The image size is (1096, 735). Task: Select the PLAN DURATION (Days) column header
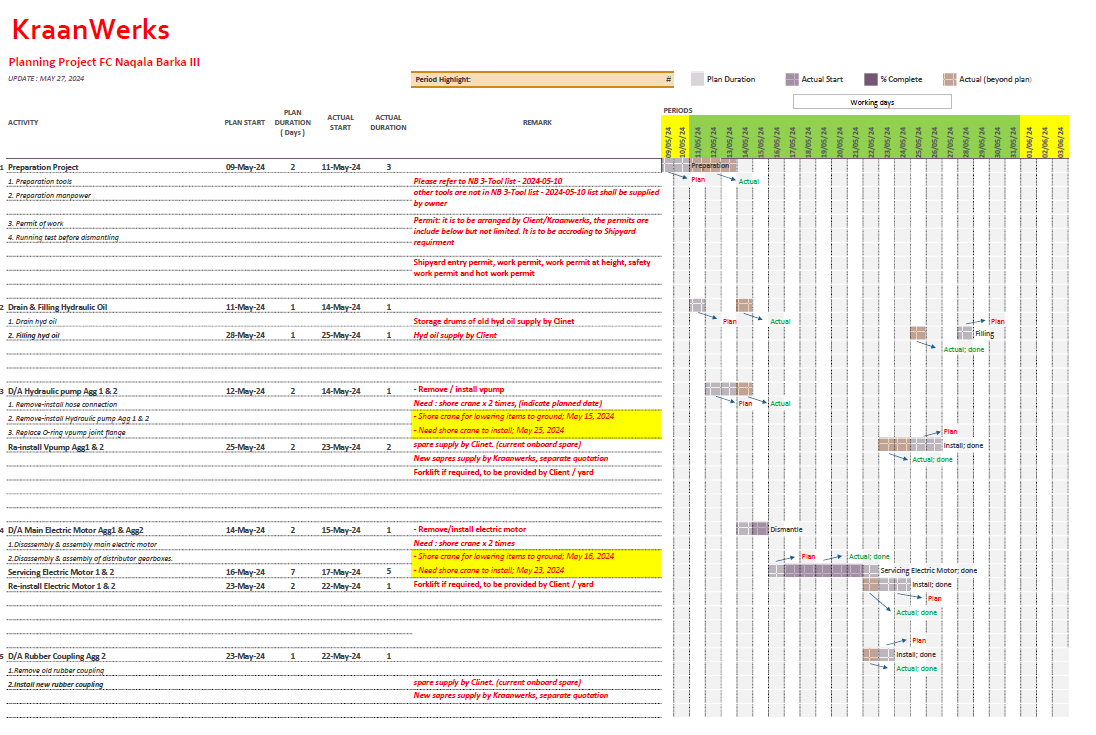coord(293,122)
